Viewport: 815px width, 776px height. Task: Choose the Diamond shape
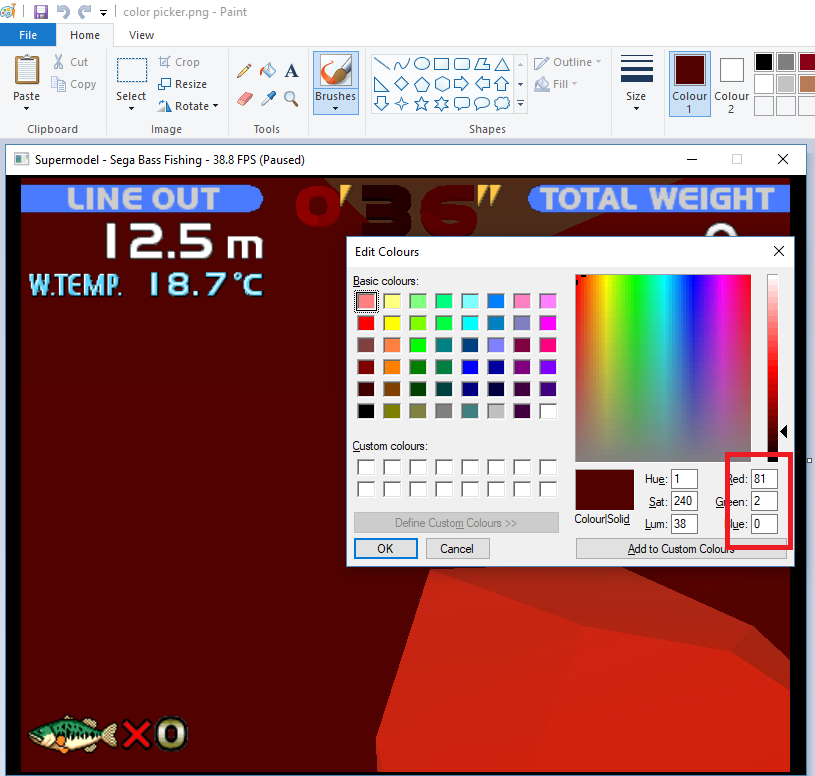[401, 84]
